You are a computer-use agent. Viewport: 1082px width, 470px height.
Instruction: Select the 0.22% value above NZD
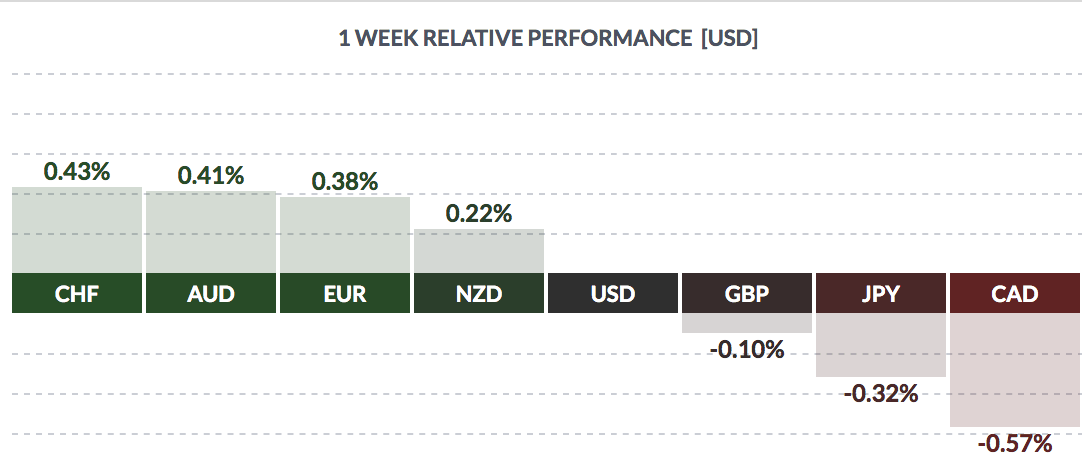click(479, 213)
